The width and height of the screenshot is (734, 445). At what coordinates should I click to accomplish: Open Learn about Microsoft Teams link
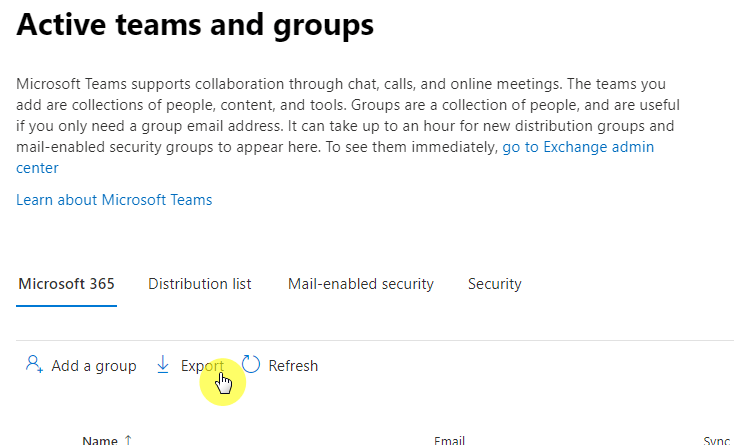click(114, 200)
